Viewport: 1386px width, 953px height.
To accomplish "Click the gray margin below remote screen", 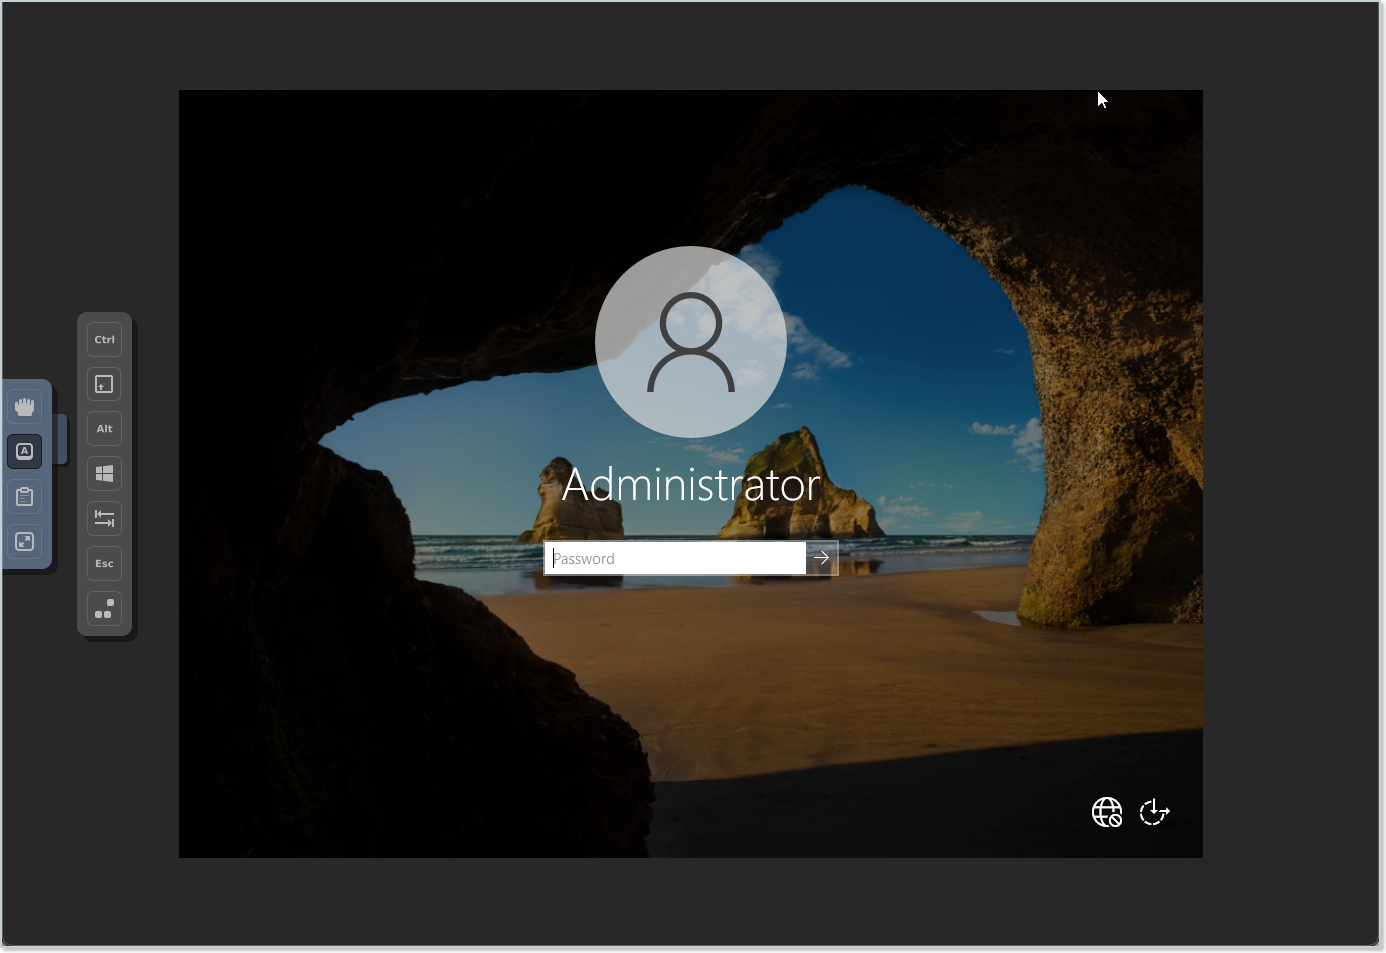I will tap(690, 900).
